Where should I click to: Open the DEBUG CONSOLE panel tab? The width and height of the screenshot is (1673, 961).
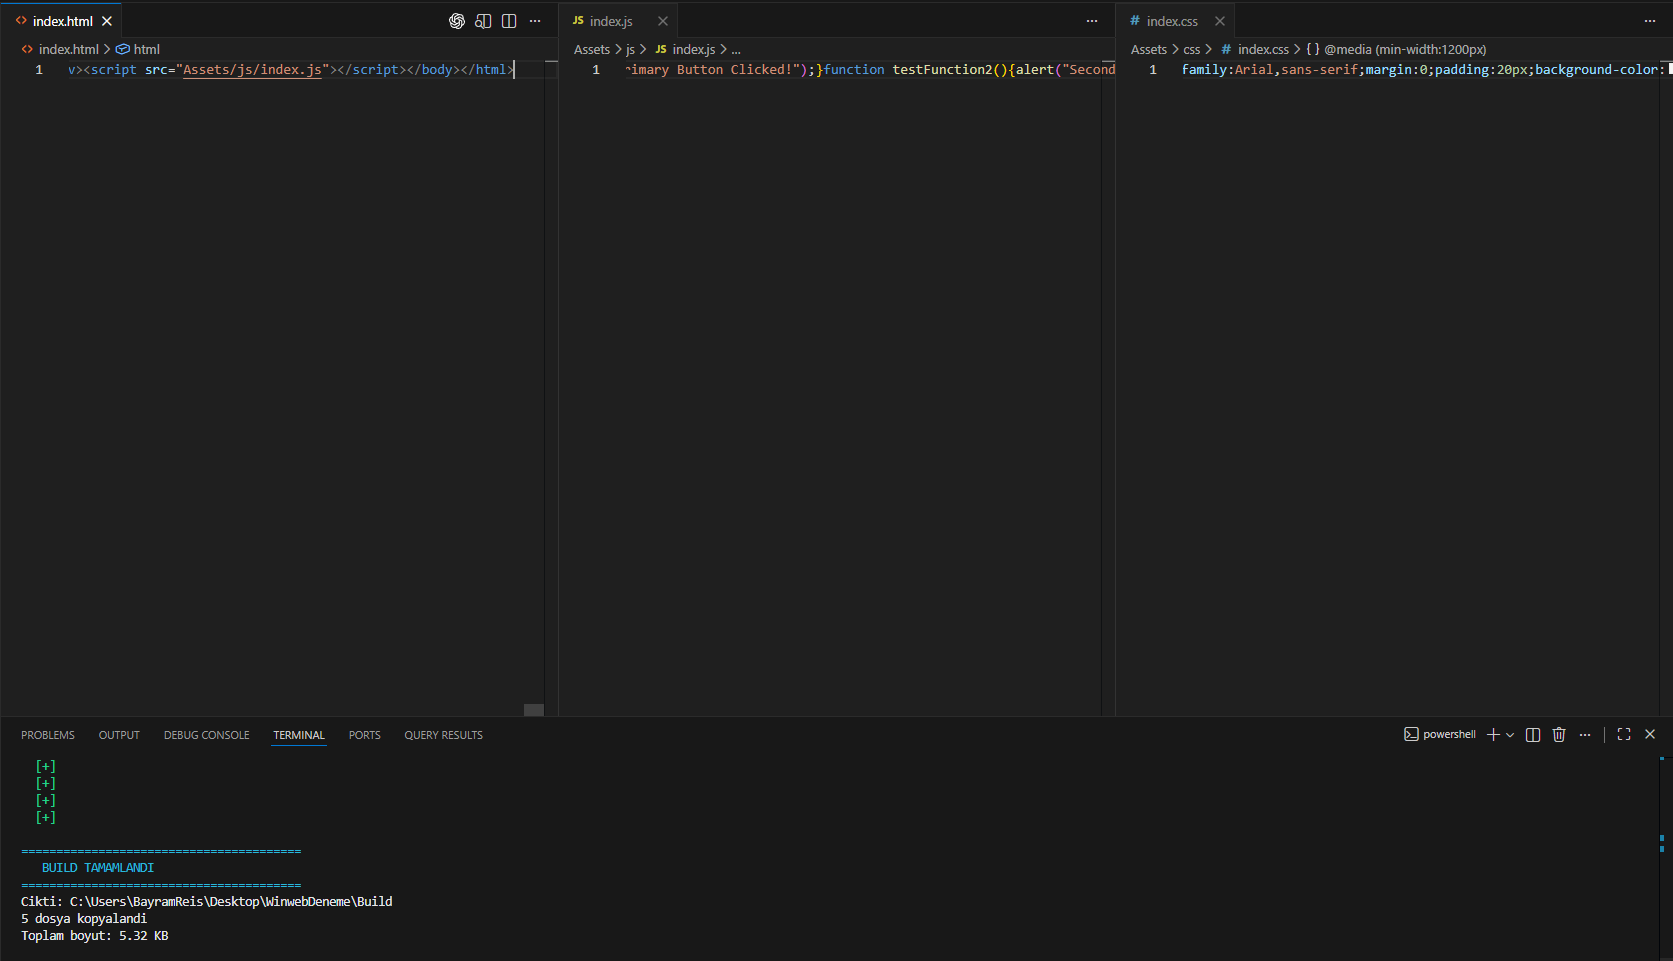click(207, 735)
